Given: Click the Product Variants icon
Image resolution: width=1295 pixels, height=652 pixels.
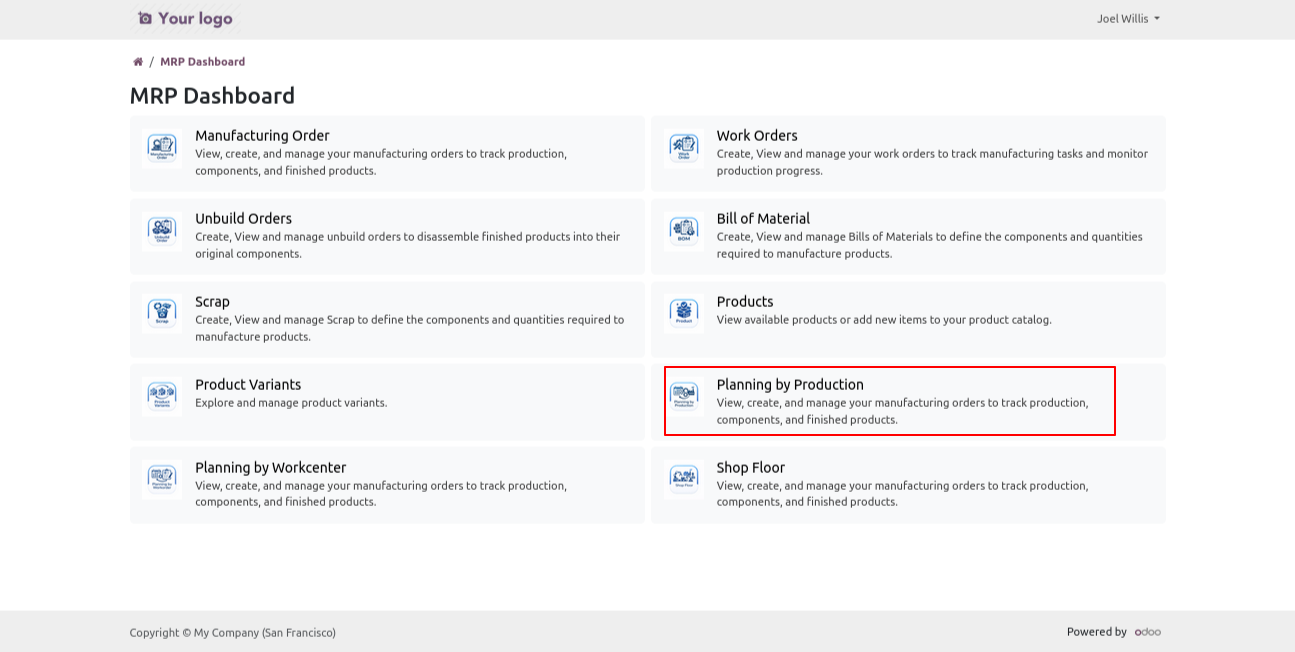Looking at the screenshot, I should click(162, 396).
